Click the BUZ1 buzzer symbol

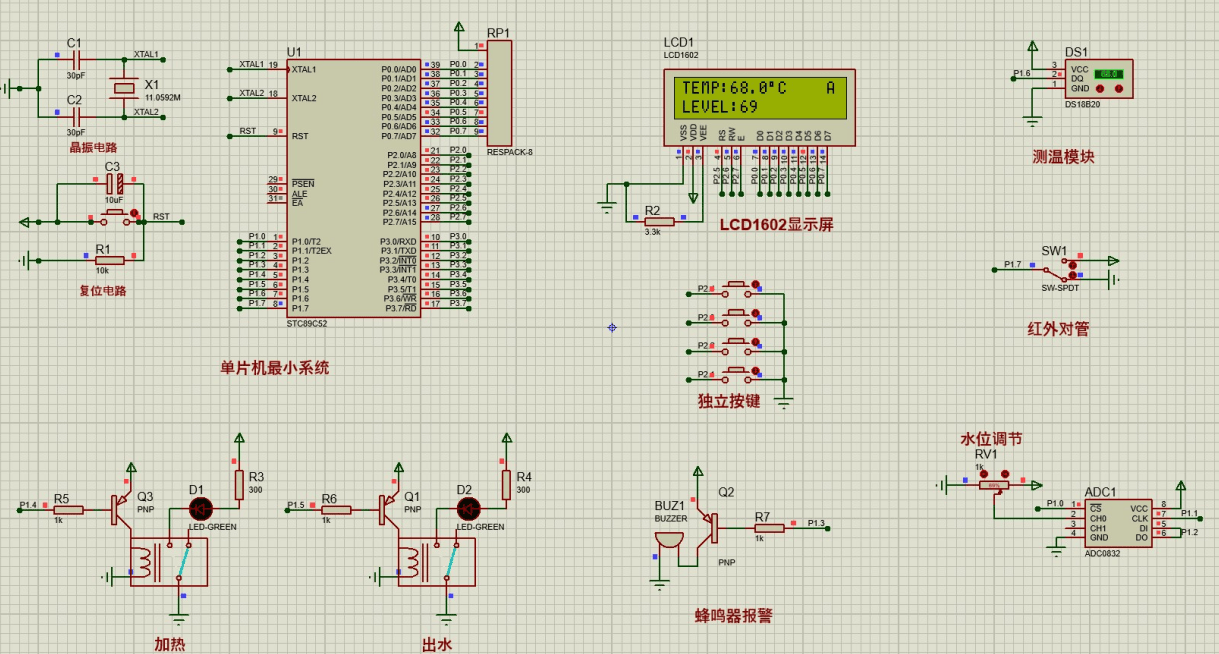pyautogui.click(x=667, y=541)
